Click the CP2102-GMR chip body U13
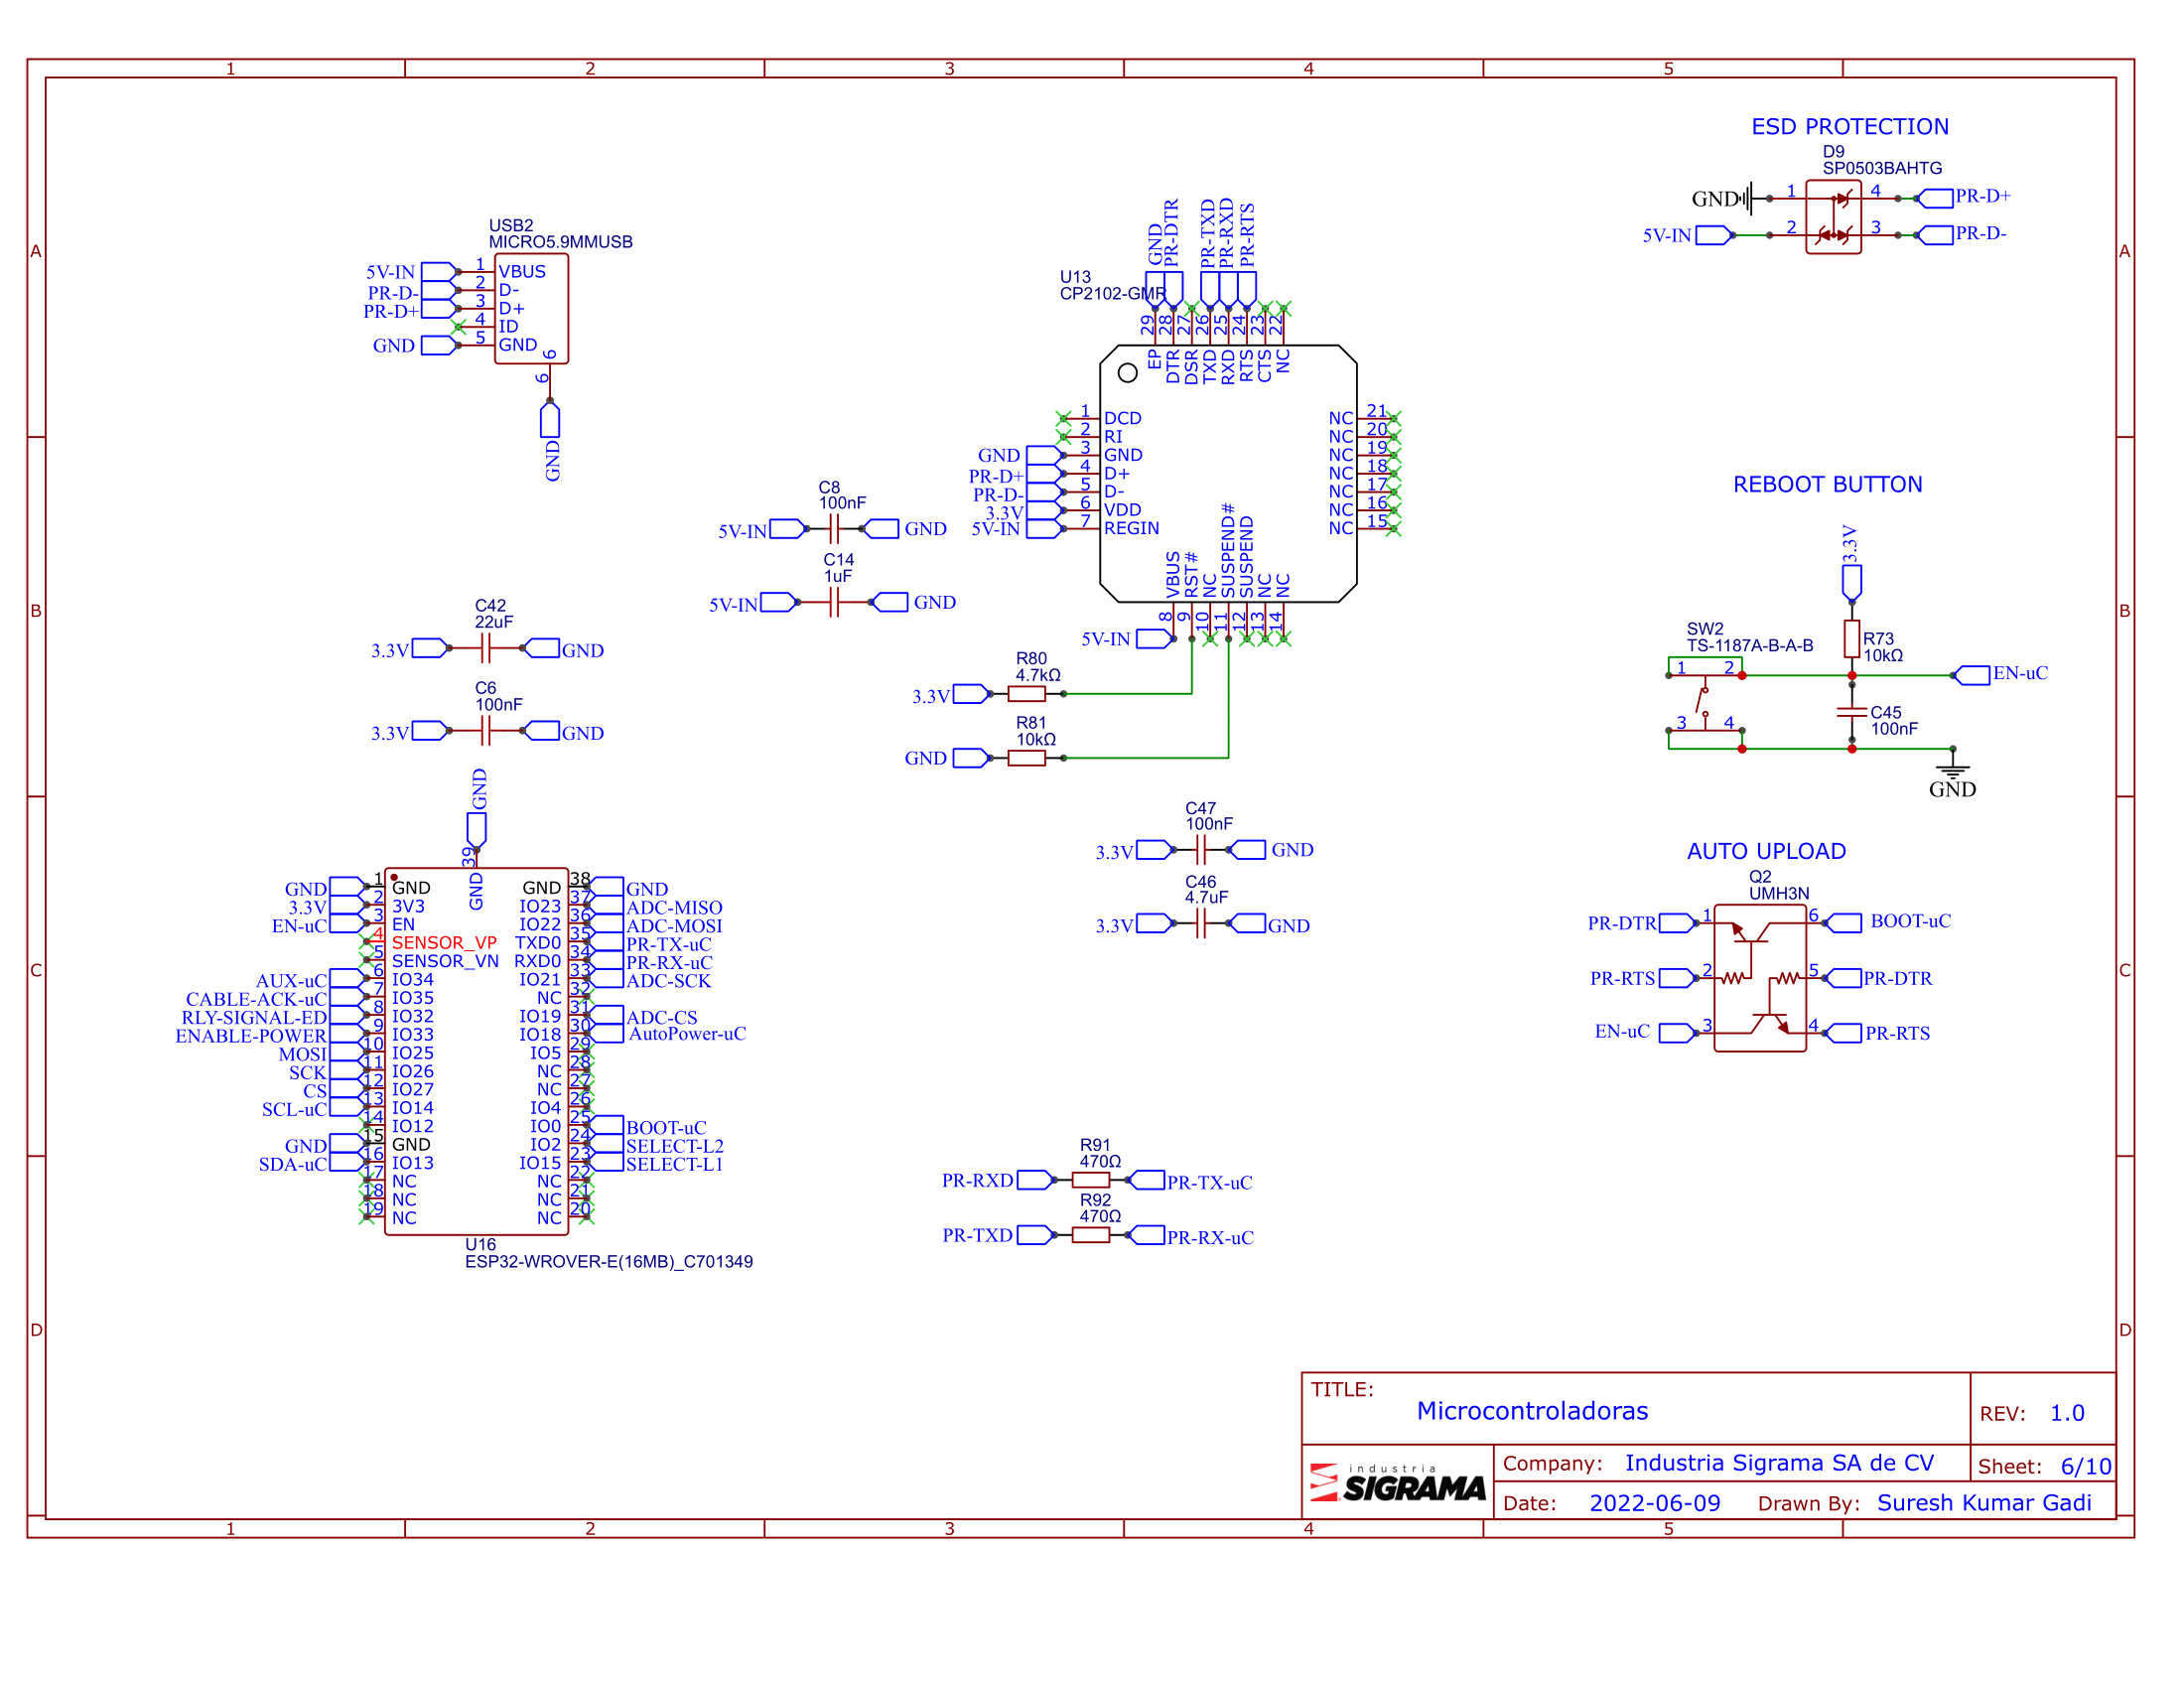Screen dimensions: 2184x1686 pos(1228,473)
